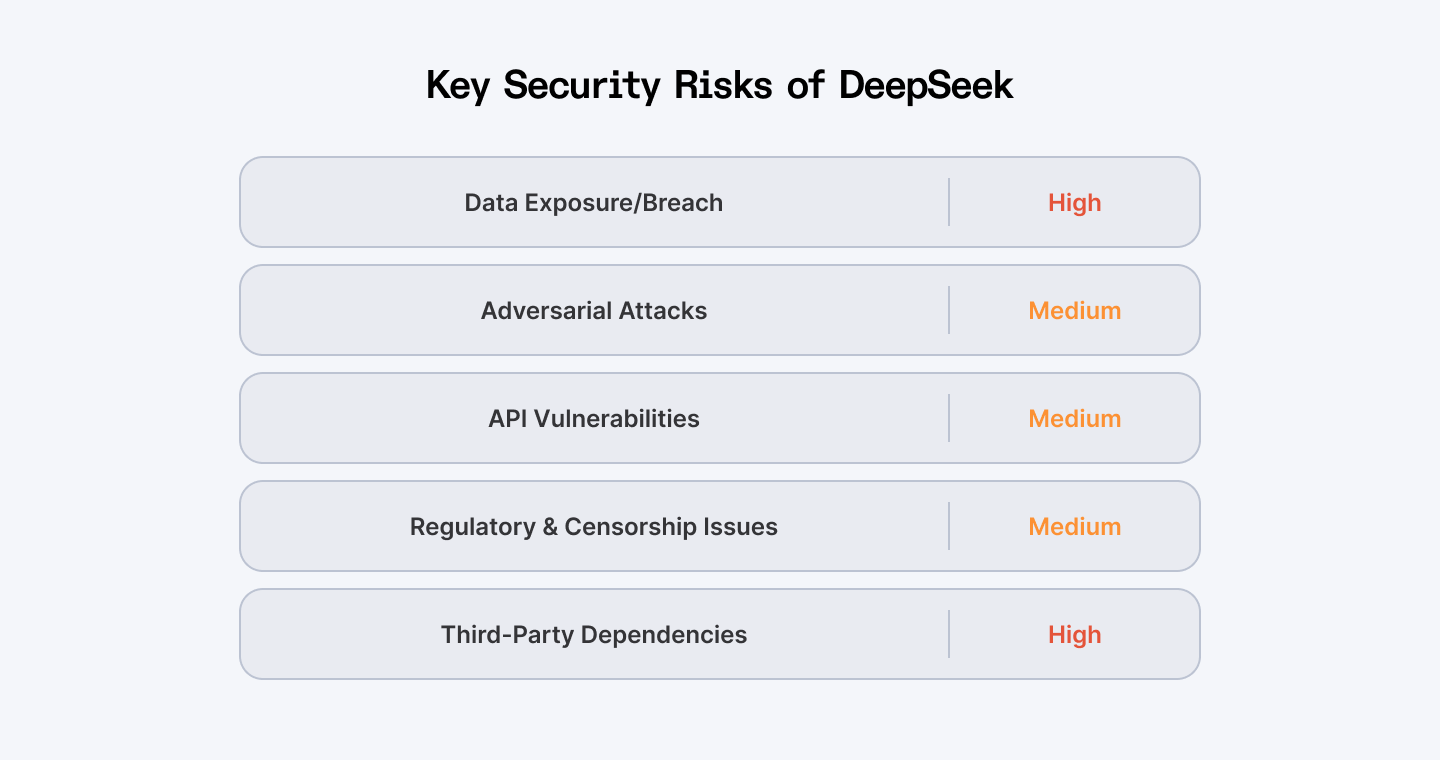Image resolution: width=1440 pixels, height=760 pixels.
Task: Click Medium rating for Regulatory & Censorship Issues
Action: point(1075,527)
